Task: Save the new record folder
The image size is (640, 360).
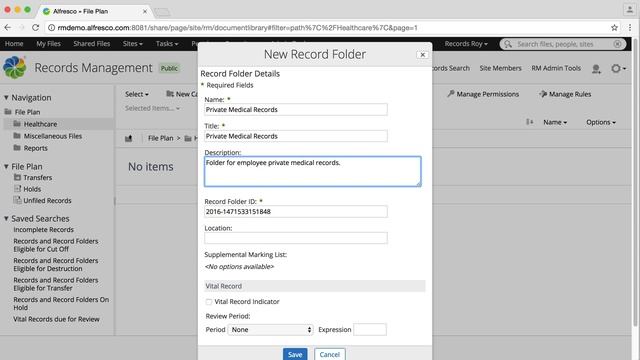Action: (295, 354)
